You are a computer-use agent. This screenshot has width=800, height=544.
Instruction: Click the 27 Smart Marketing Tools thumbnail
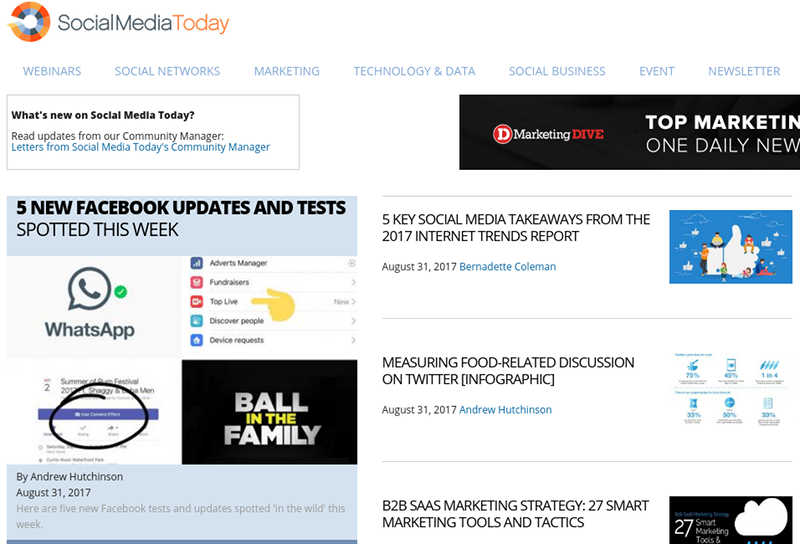(731, 520)
